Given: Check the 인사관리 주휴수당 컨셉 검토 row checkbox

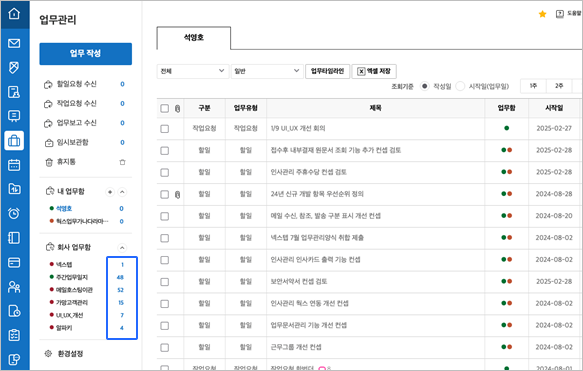Looking at the screenshot, I should [164, 172].
